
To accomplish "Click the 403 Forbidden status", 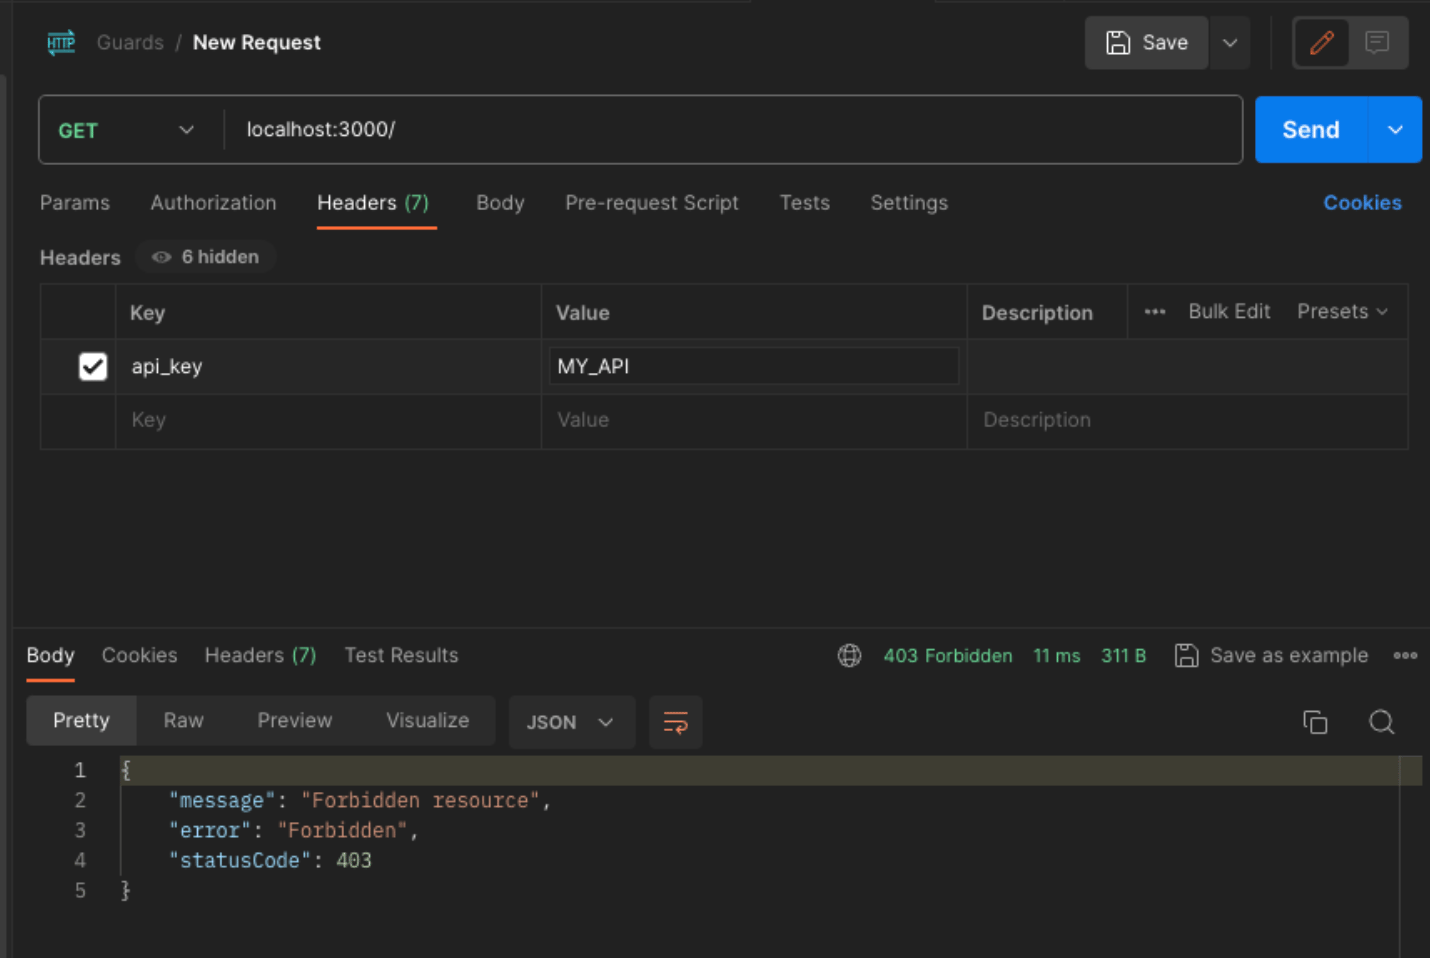I will 948,656.
